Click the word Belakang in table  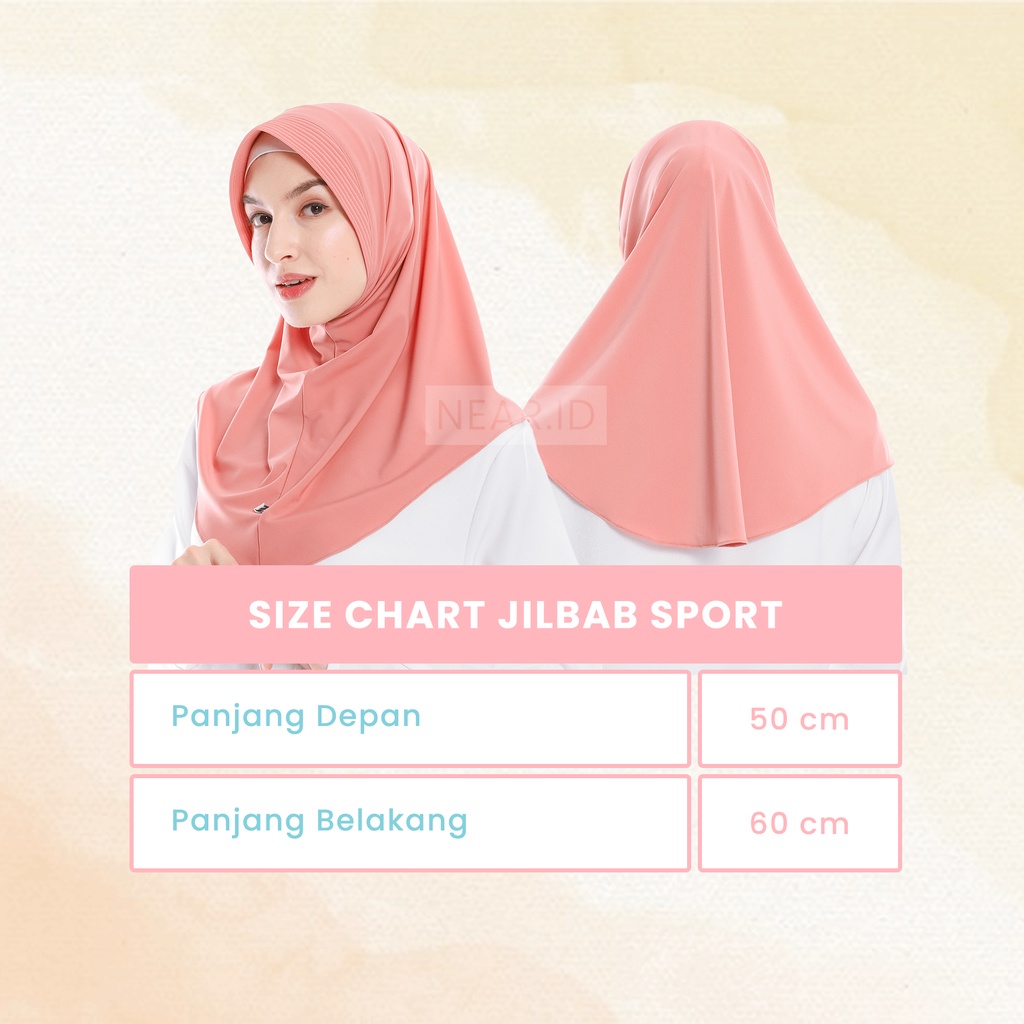tap(392, 820)
